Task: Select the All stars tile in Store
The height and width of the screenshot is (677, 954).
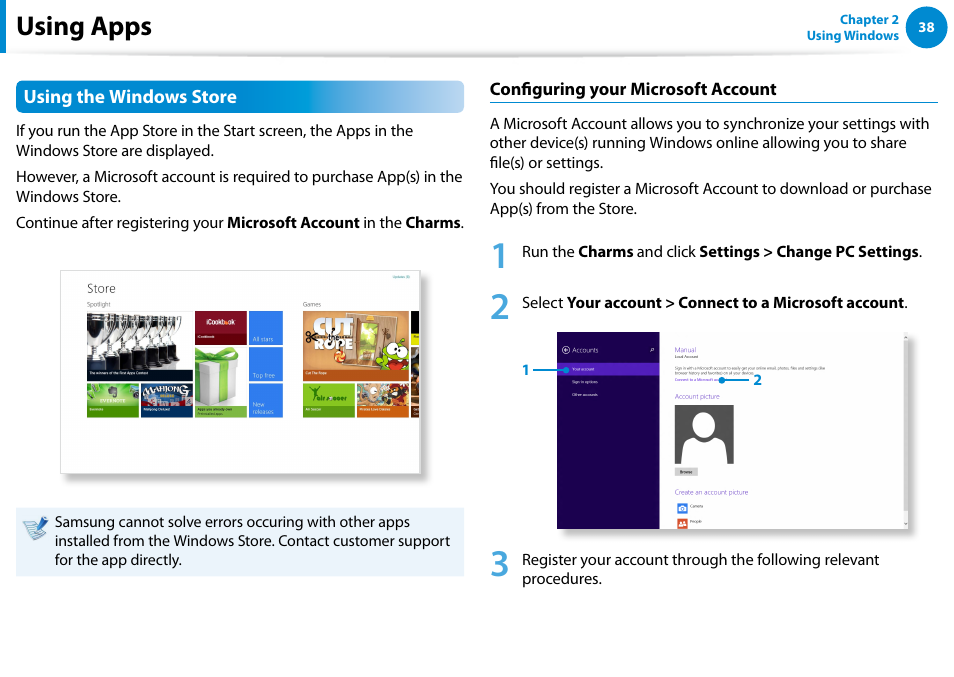Action: [266, 328]
